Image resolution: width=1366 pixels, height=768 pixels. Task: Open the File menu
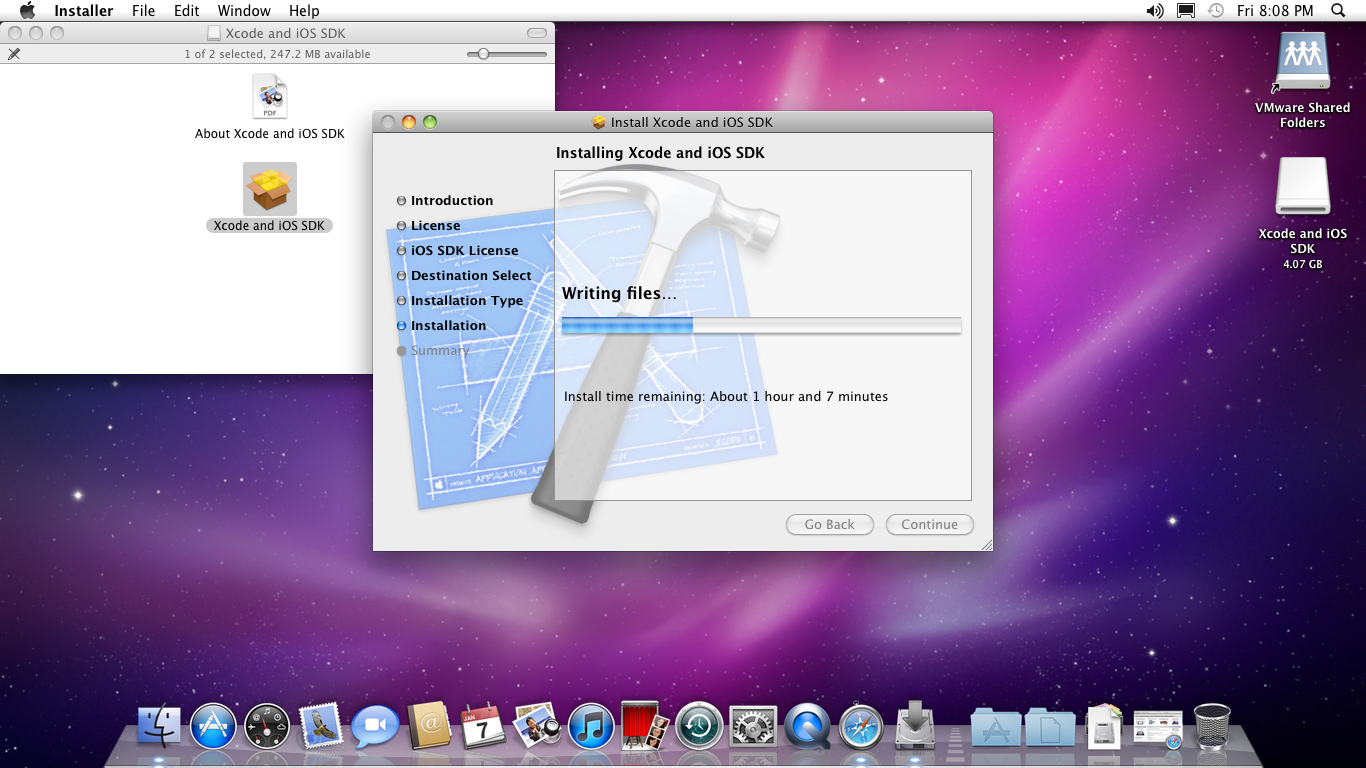tap(144, 11)
